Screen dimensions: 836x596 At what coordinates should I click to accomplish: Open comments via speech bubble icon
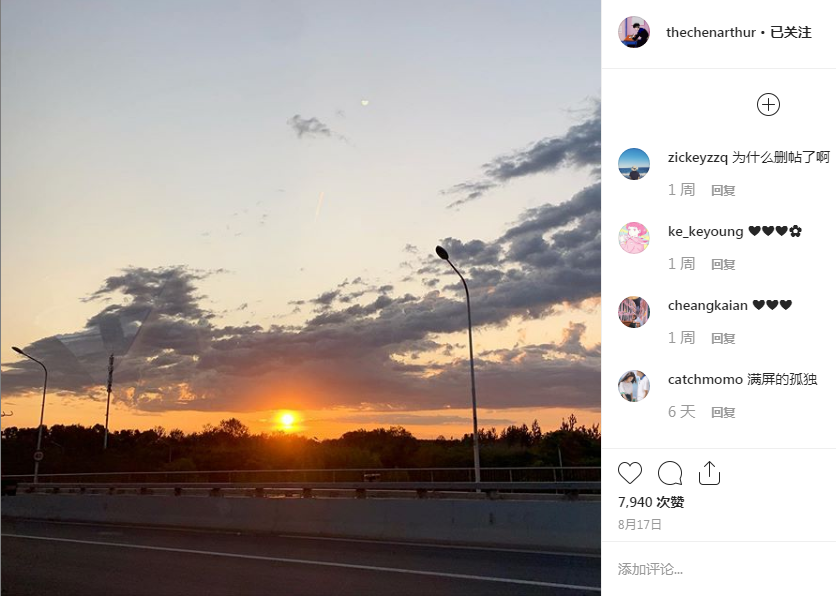pos(670,473)
